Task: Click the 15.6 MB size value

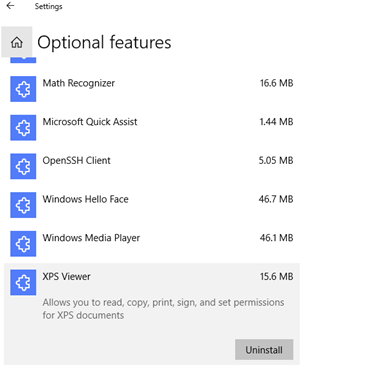Action: (x=276, y=276)
